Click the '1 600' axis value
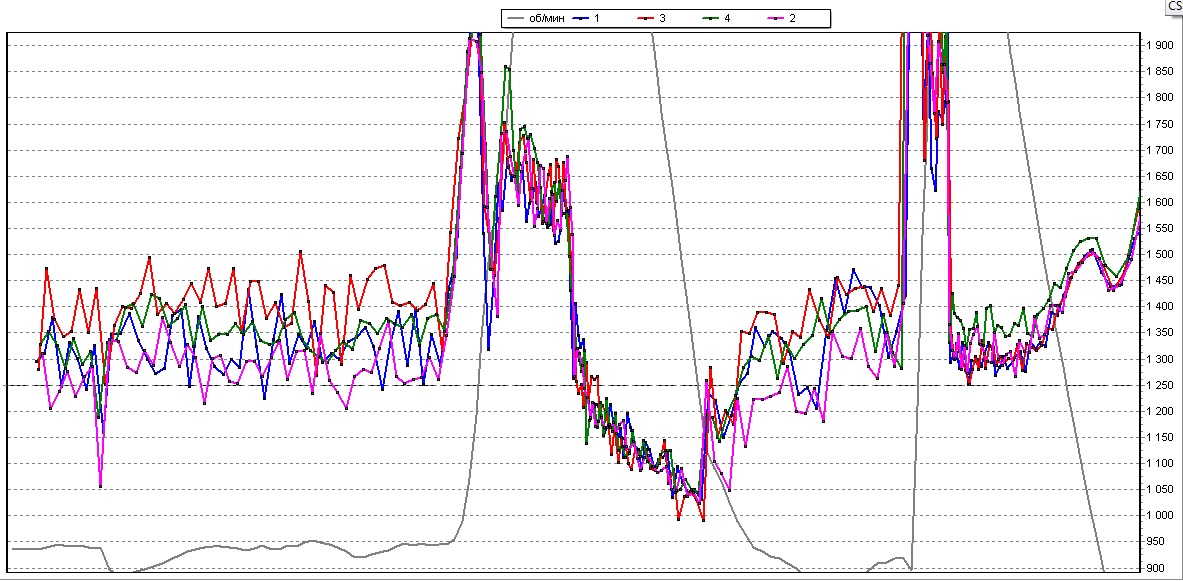This screenshot has width=1183, height=581. [x=1159, y=202]
